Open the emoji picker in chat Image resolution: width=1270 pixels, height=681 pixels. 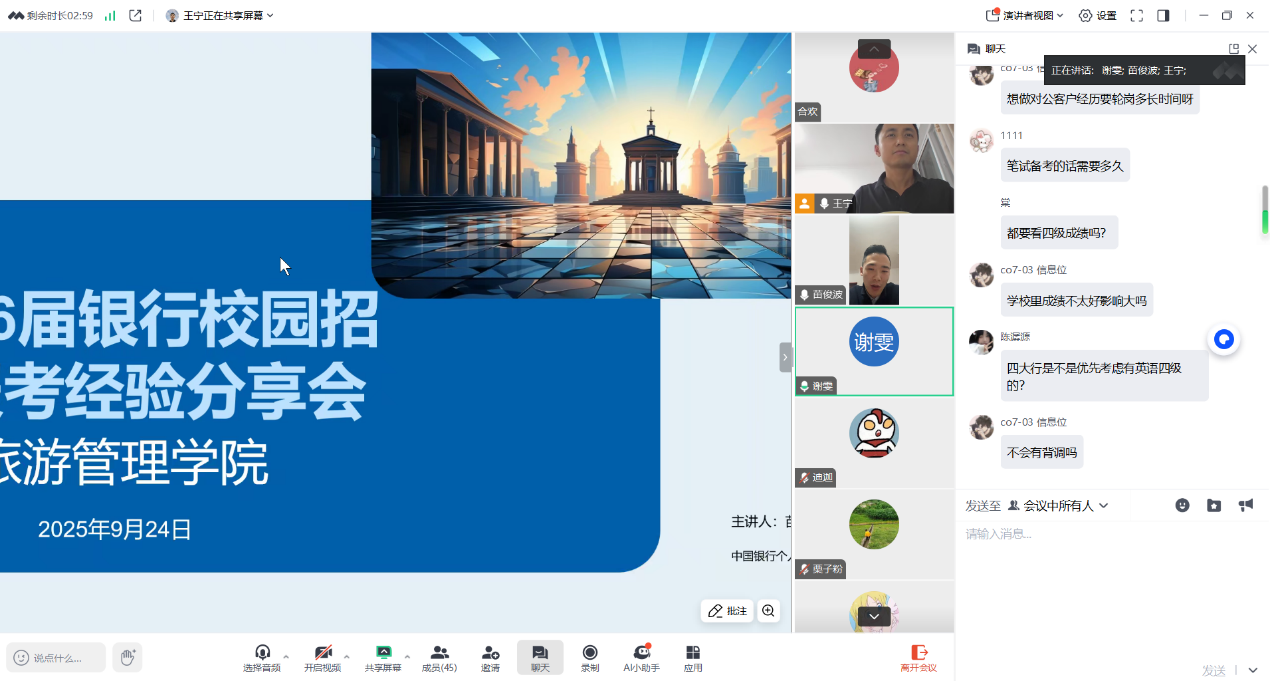[1182, 505]
